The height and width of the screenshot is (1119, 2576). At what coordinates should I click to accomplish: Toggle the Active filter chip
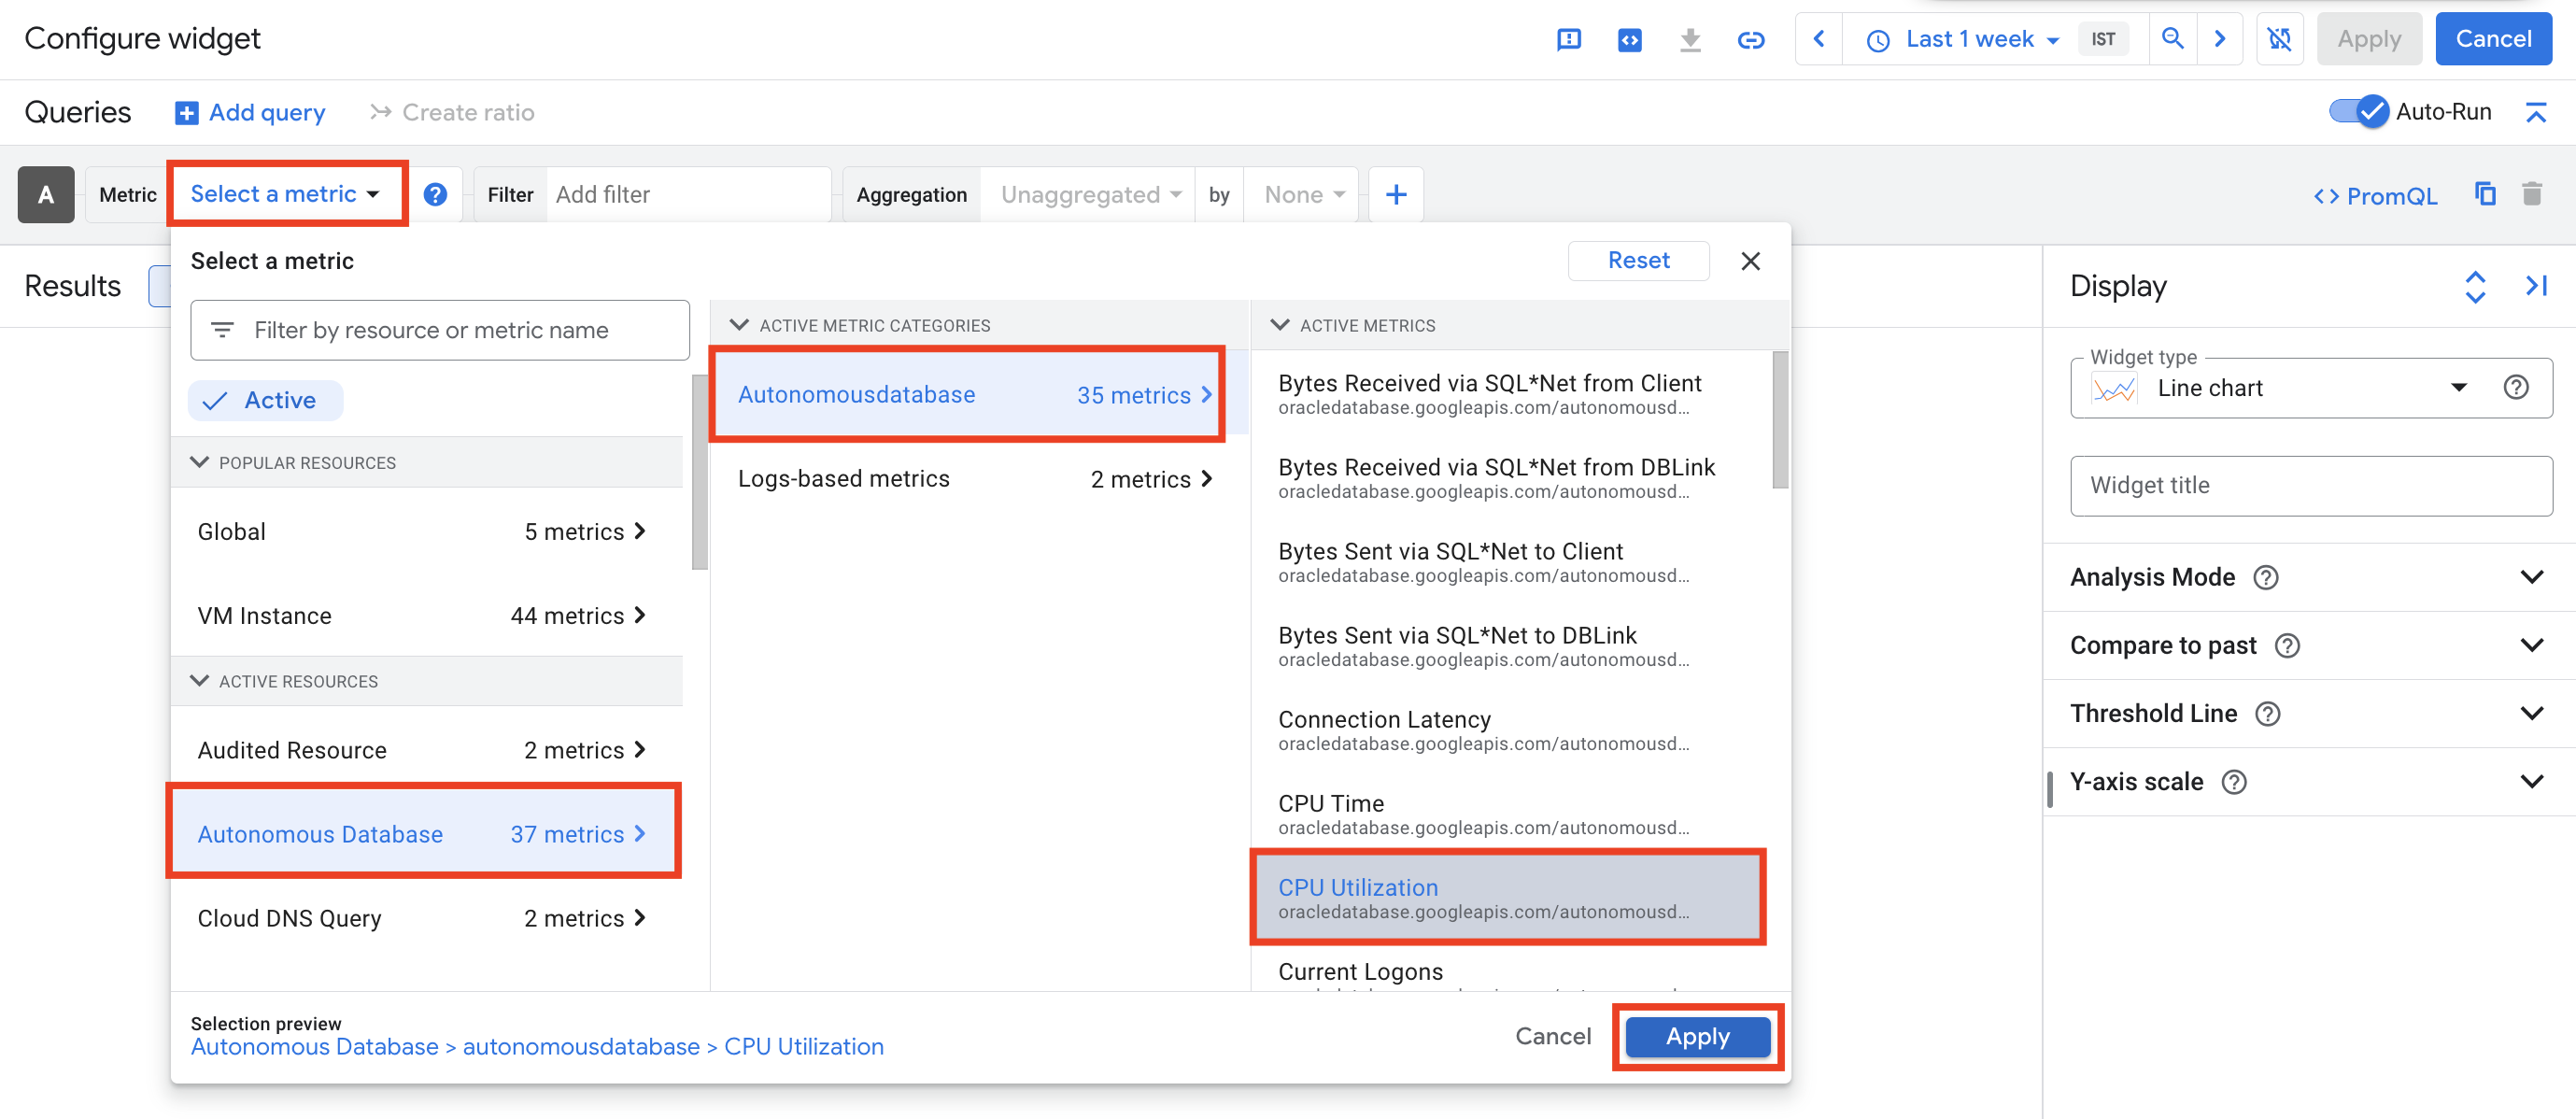tap(265, 400)
